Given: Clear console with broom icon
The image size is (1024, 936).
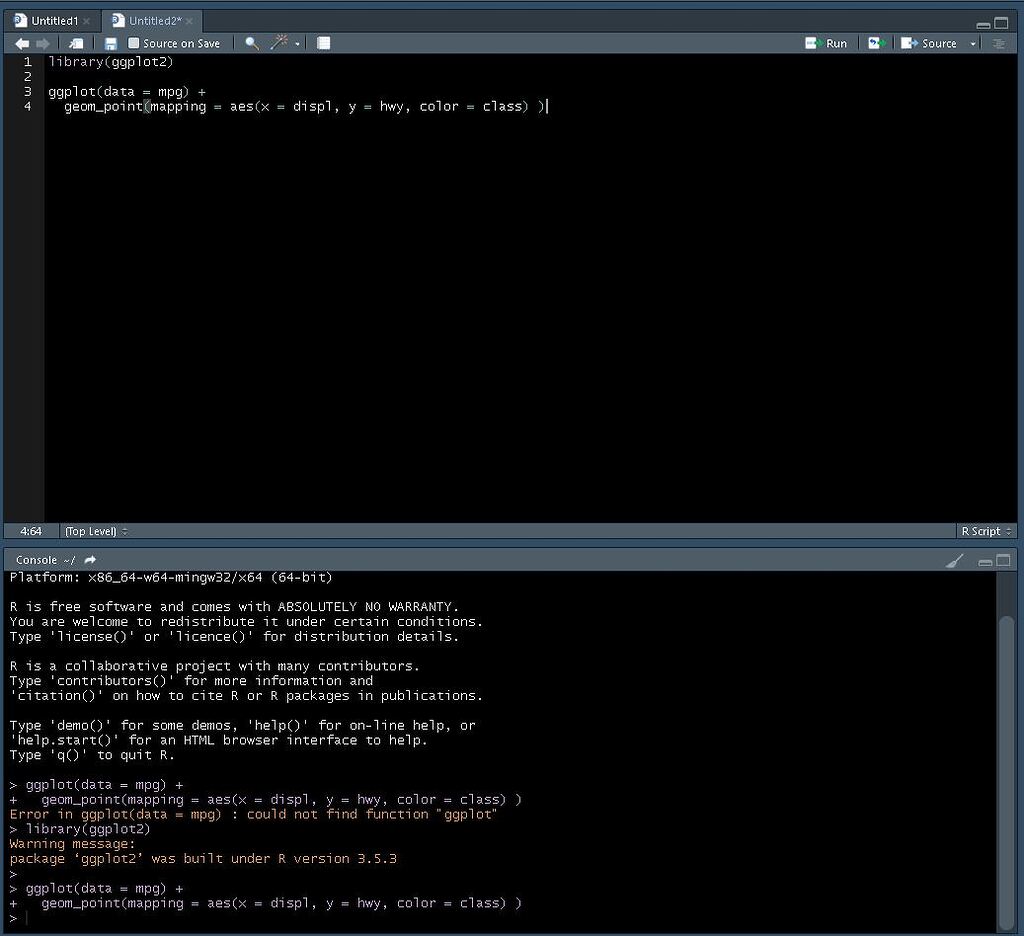Looking at the screenshot, I should (x=955, y=560).
